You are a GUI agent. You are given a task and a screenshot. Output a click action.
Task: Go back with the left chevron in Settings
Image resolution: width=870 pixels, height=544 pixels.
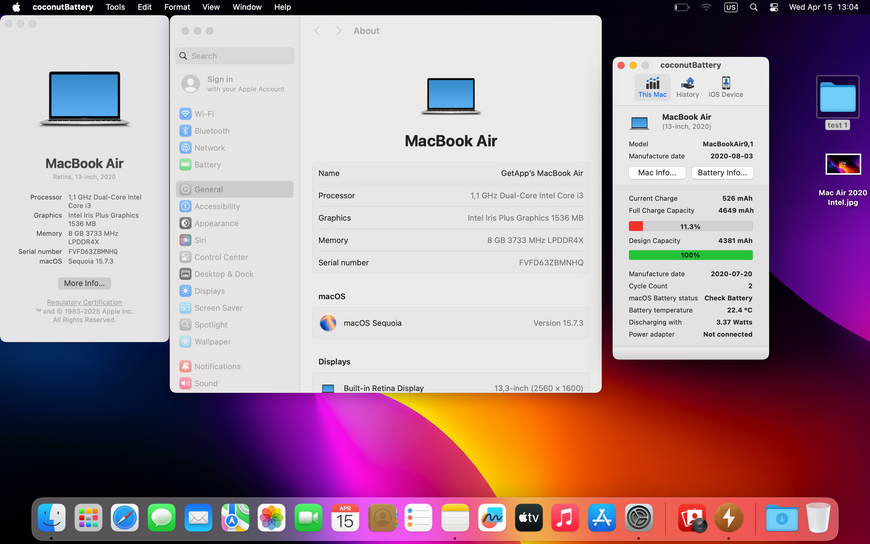click(x=317, y=31)
